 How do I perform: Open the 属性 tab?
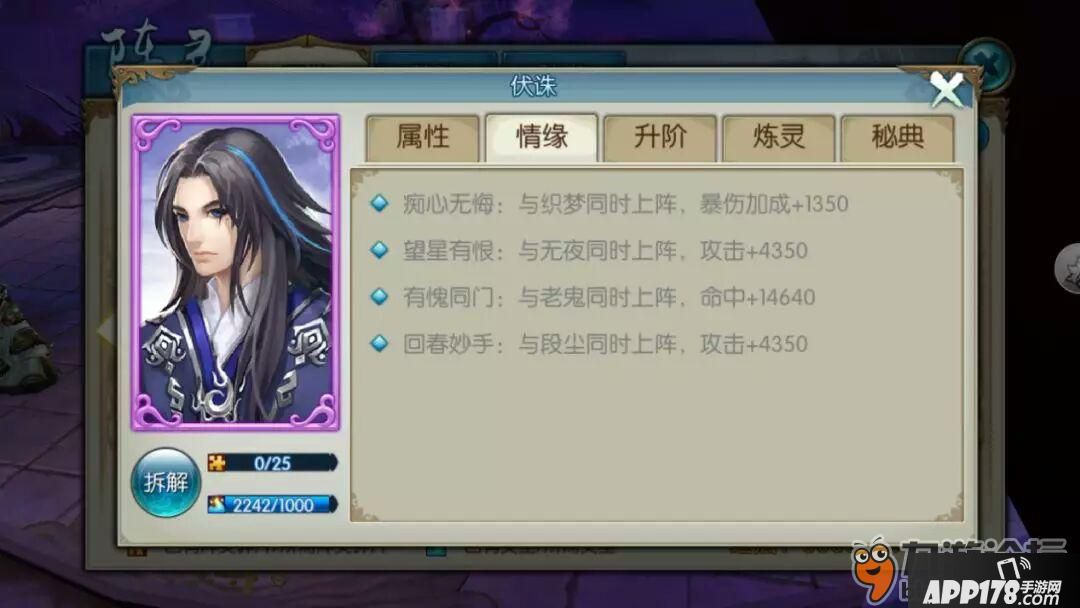pyautogui.click(x=422, y=138)
